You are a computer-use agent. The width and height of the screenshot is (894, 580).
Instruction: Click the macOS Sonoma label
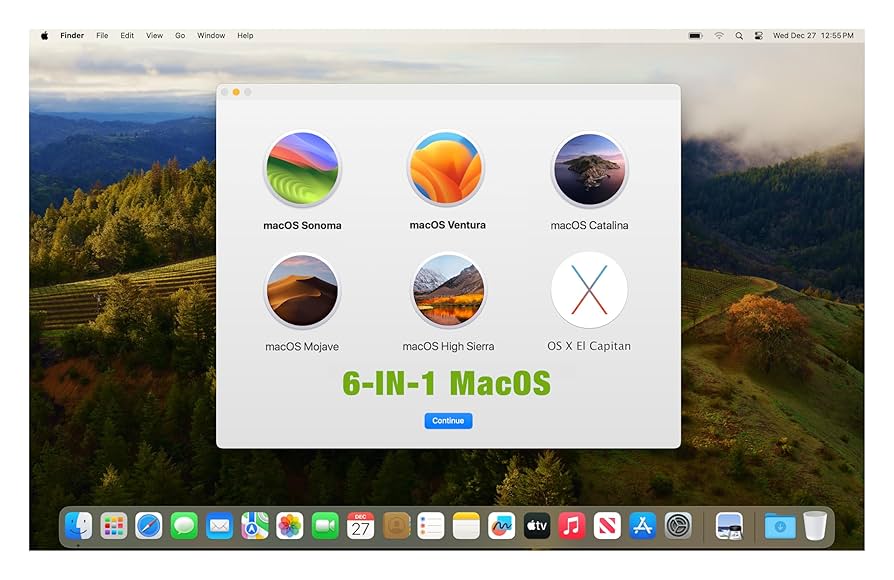302,225
